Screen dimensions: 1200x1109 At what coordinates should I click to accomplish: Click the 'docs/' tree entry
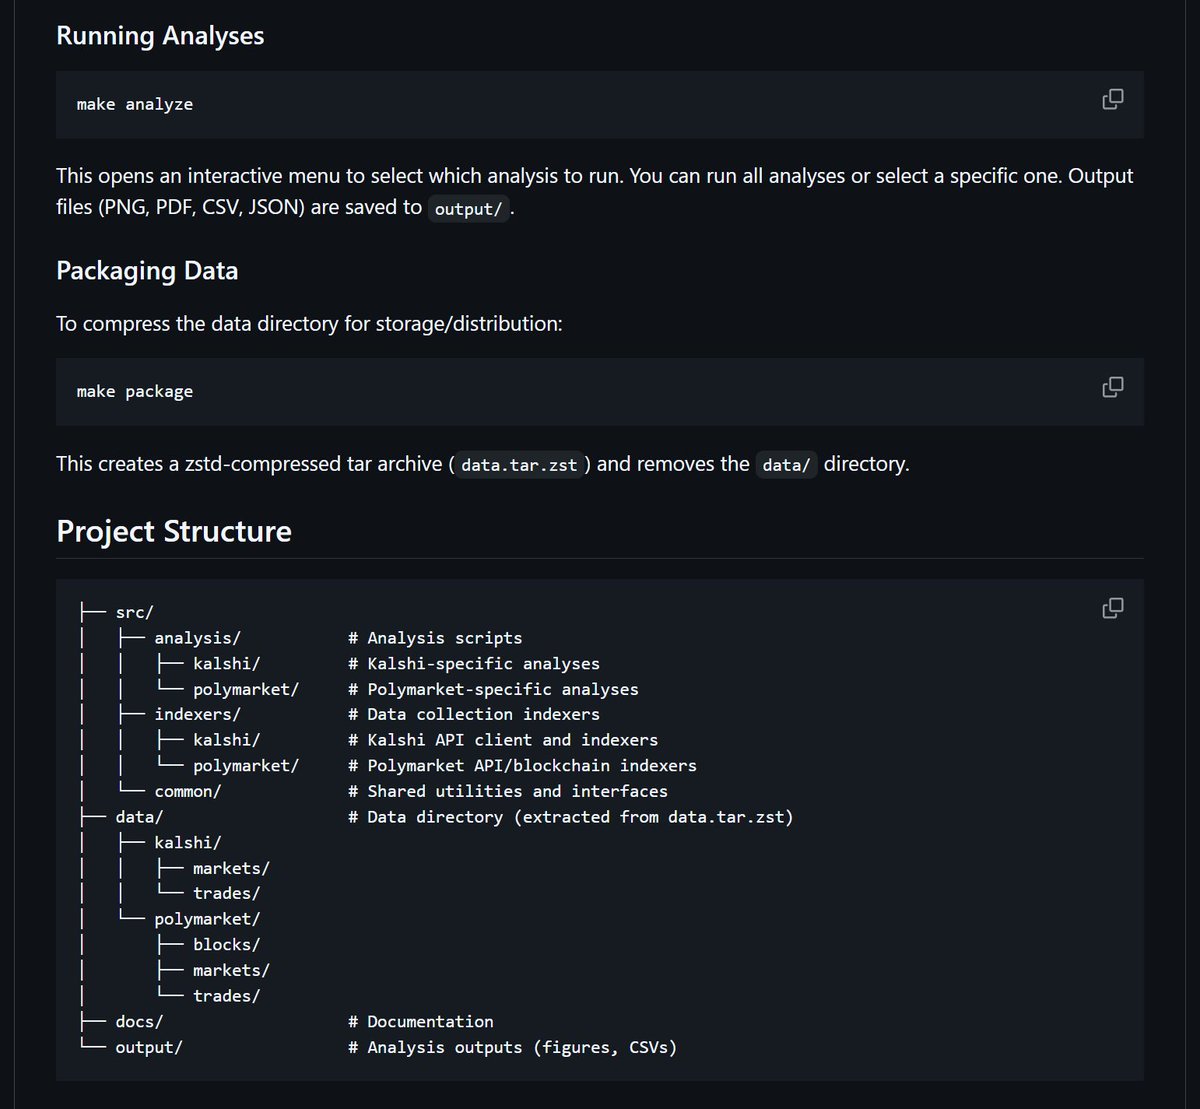tap(139, 1022)
